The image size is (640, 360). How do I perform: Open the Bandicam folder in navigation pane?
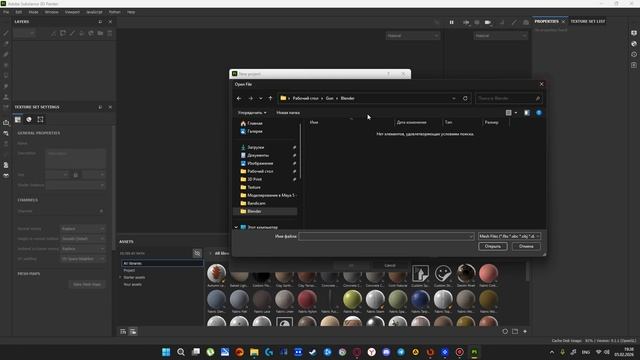256,203
